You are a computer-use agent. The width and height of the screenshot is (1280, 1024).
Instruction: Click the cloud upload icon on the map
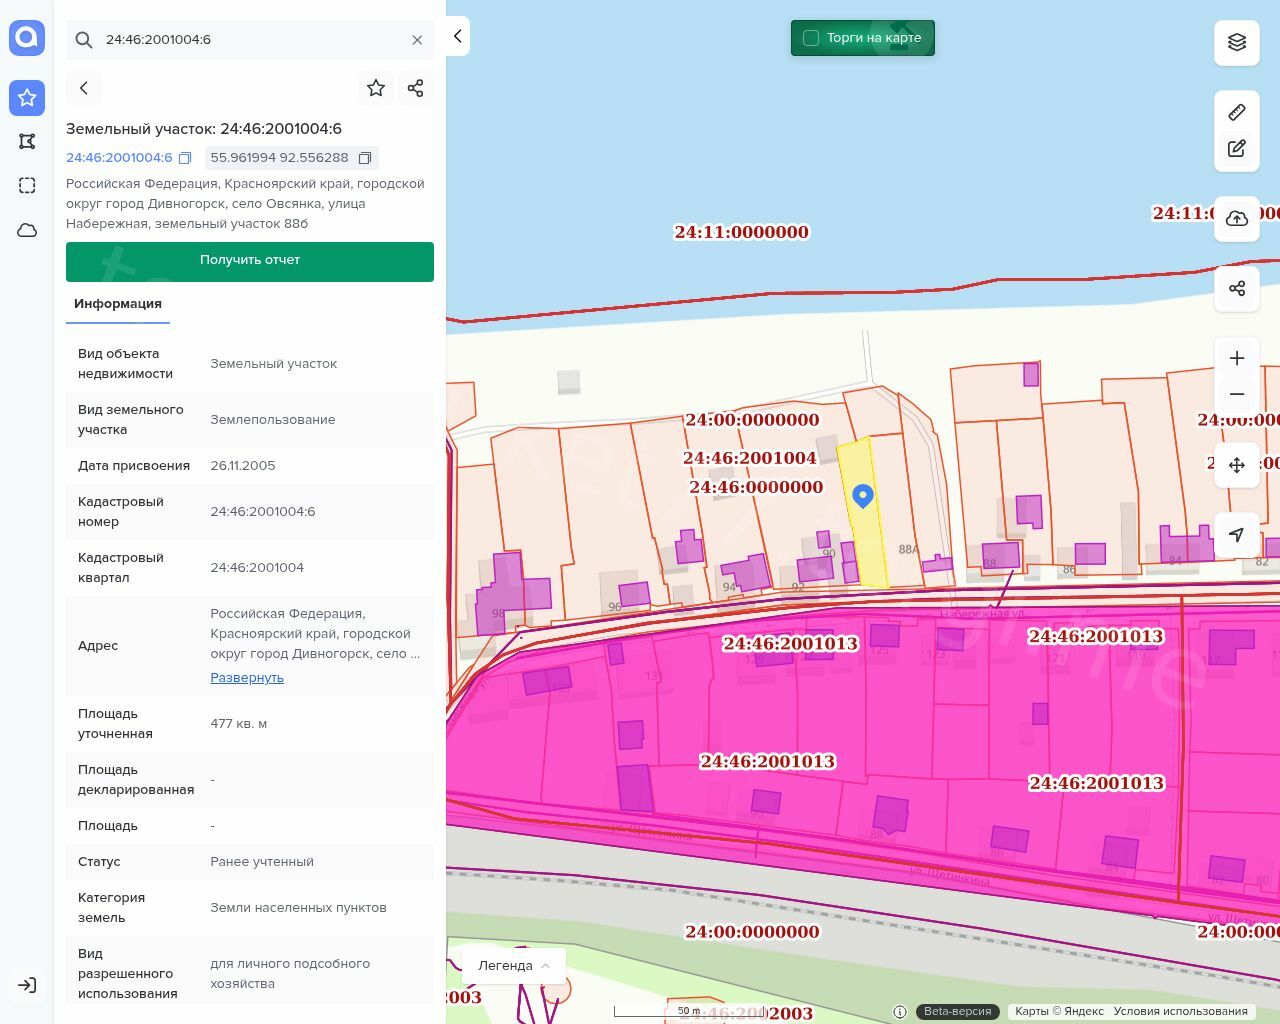(x=1237, y=219)
